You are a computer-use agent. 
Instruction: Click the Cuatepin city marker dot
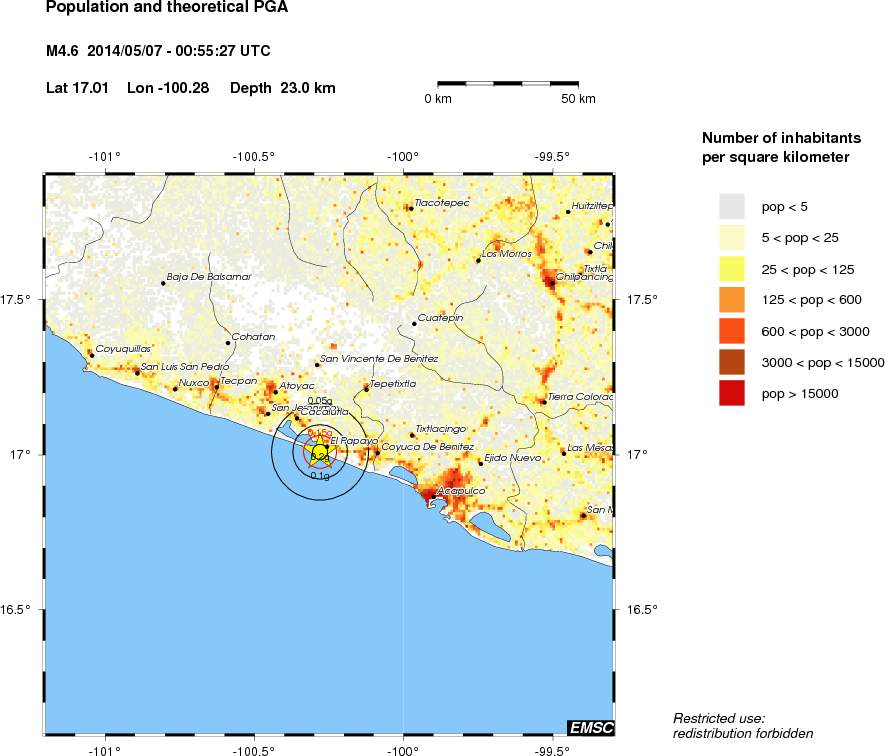[x=414, y=324]
